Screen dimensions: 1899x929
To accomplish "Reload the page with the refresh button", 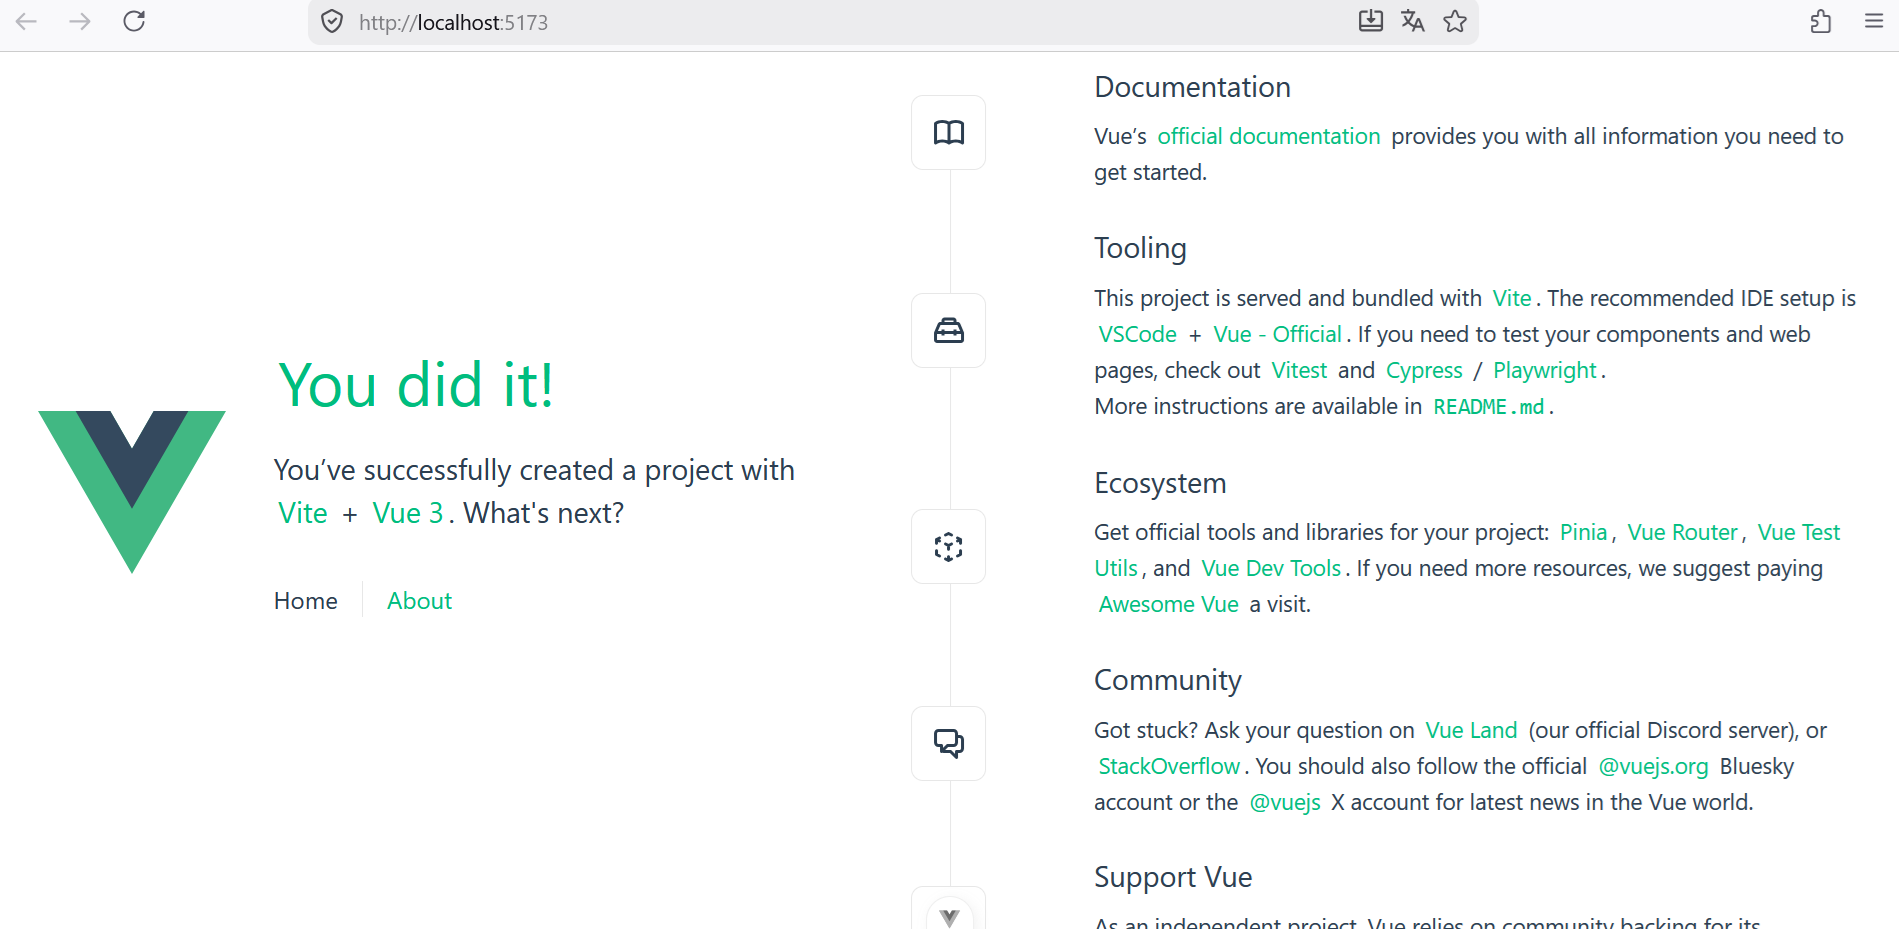I will (134, 21).
